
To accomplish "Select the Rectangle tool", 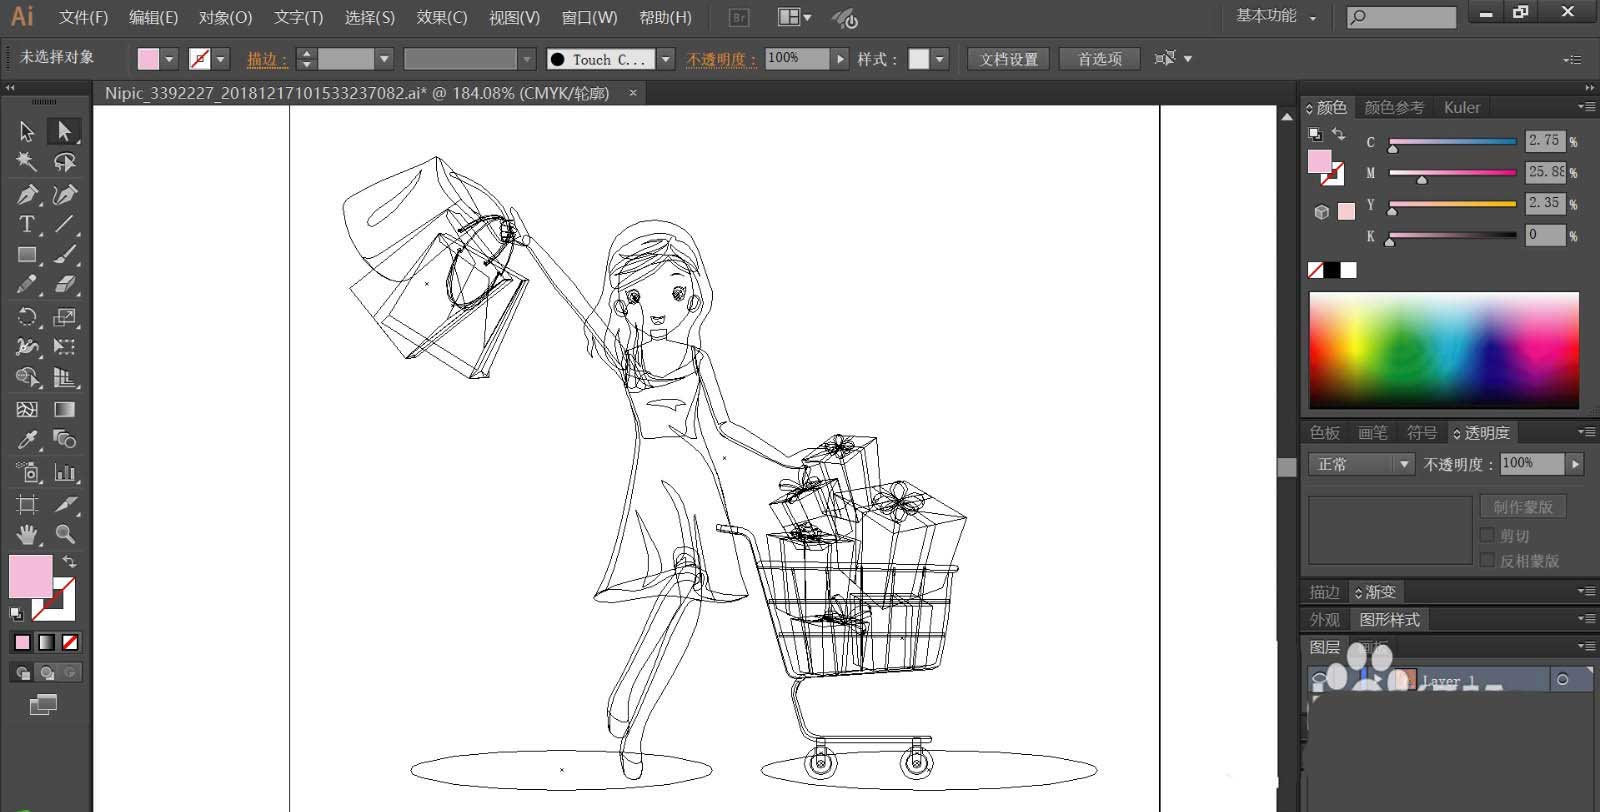I will pos(27,255).
